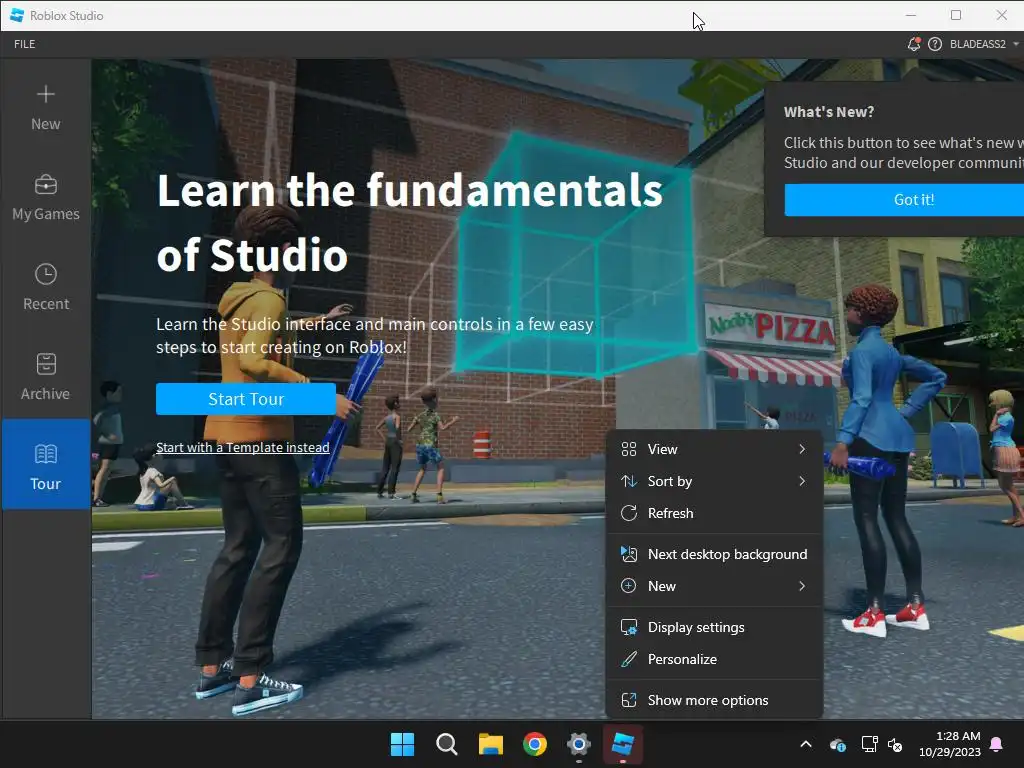The height and width of the screenshot is (768, 1024).
Task: Show hidden system tray icons
Action: pos(806,744)
